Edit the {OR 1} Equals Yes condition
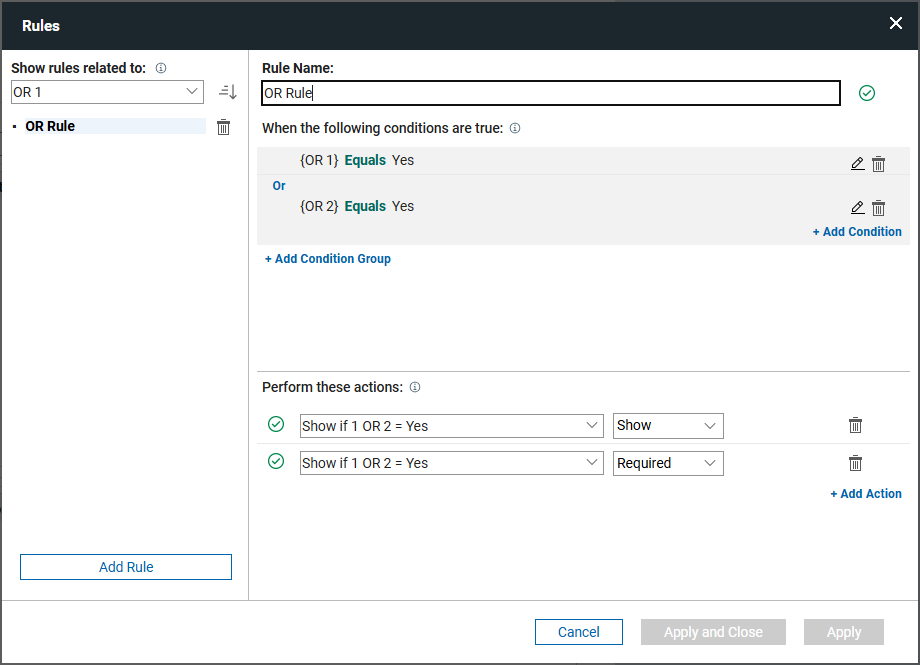The width and height of the screenshot is (920, 665). tap(857, 163)
